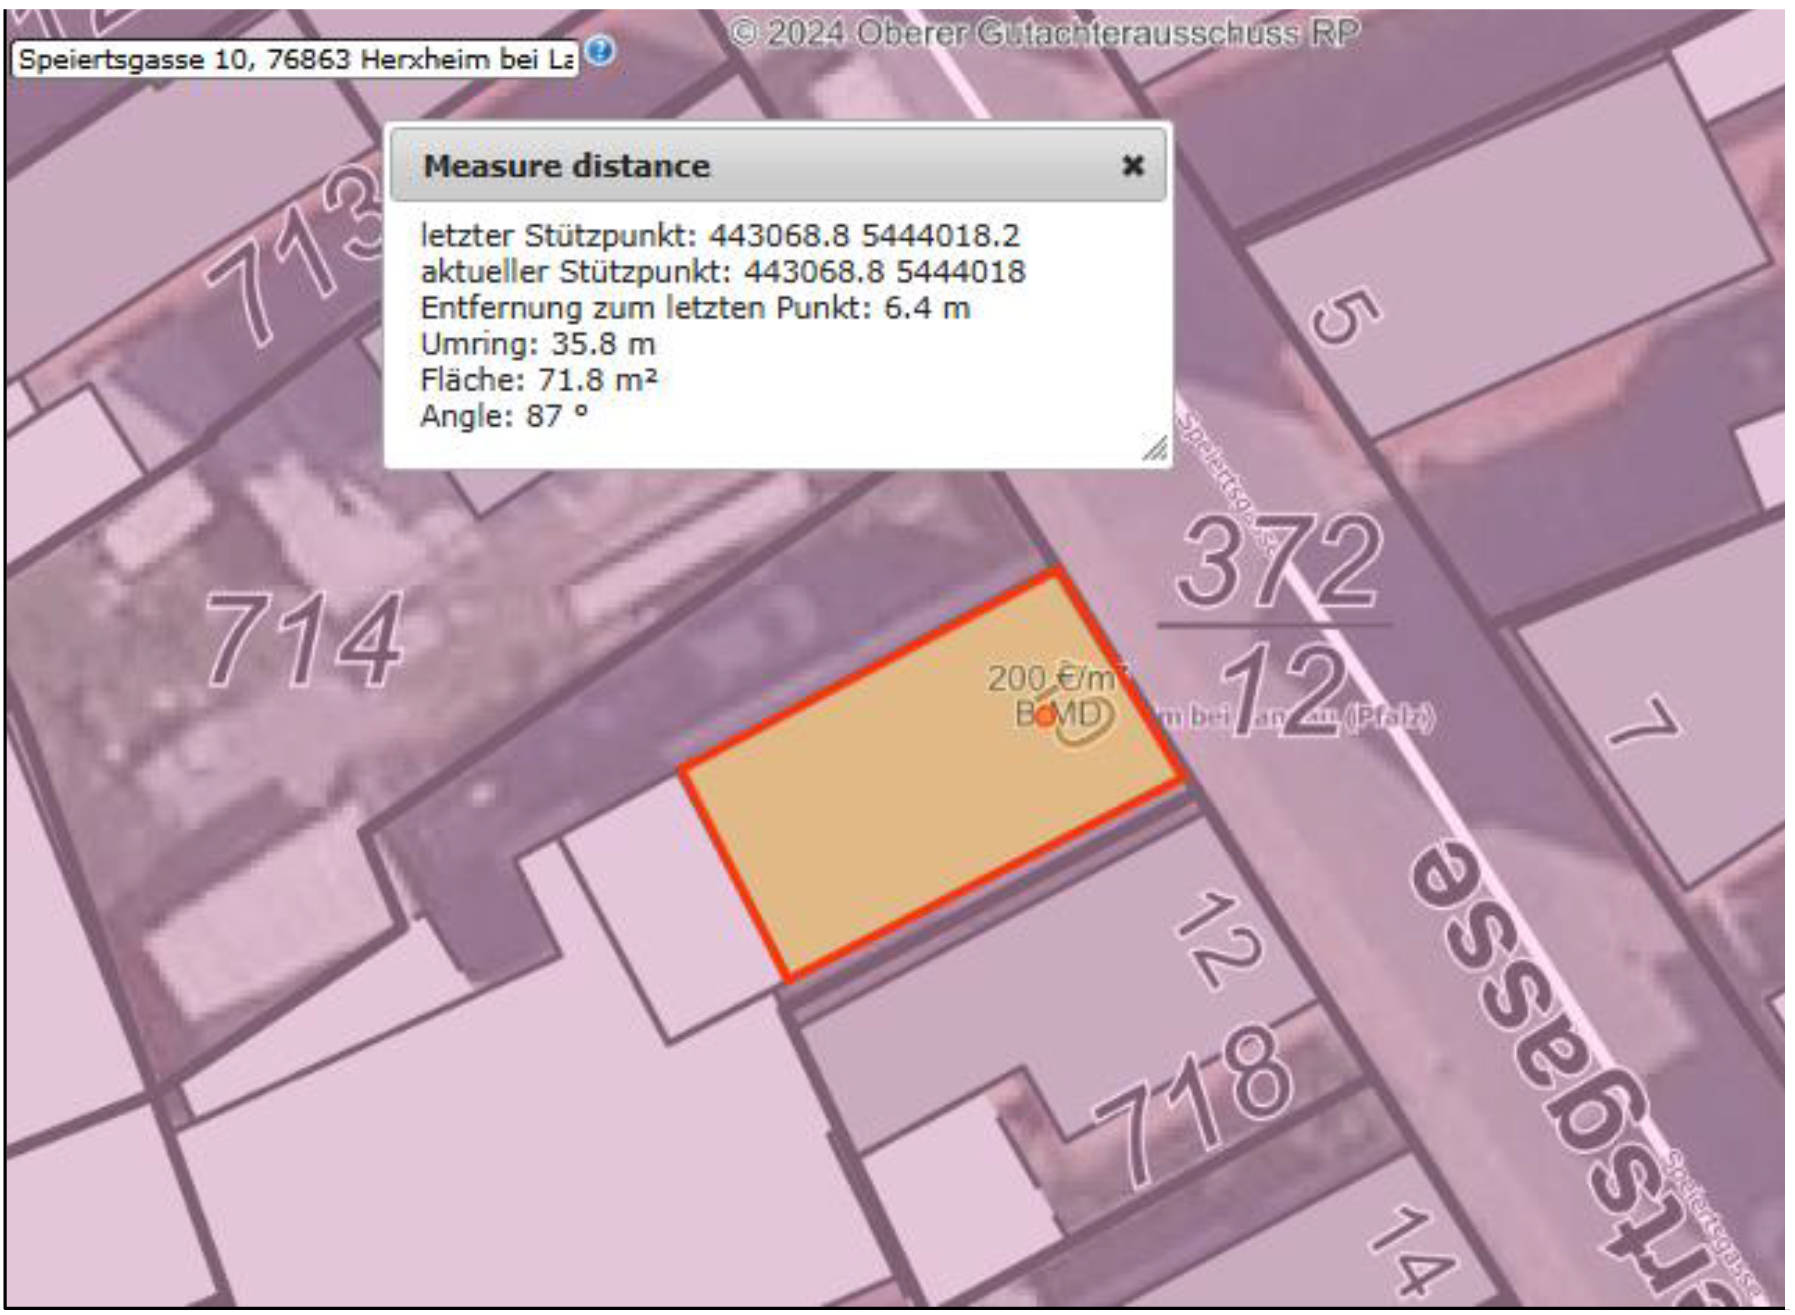This screenshot has width=1795, height=1315.
Task: Focus the Speiertsgasse 10 address search field
Action: [296, 59]
